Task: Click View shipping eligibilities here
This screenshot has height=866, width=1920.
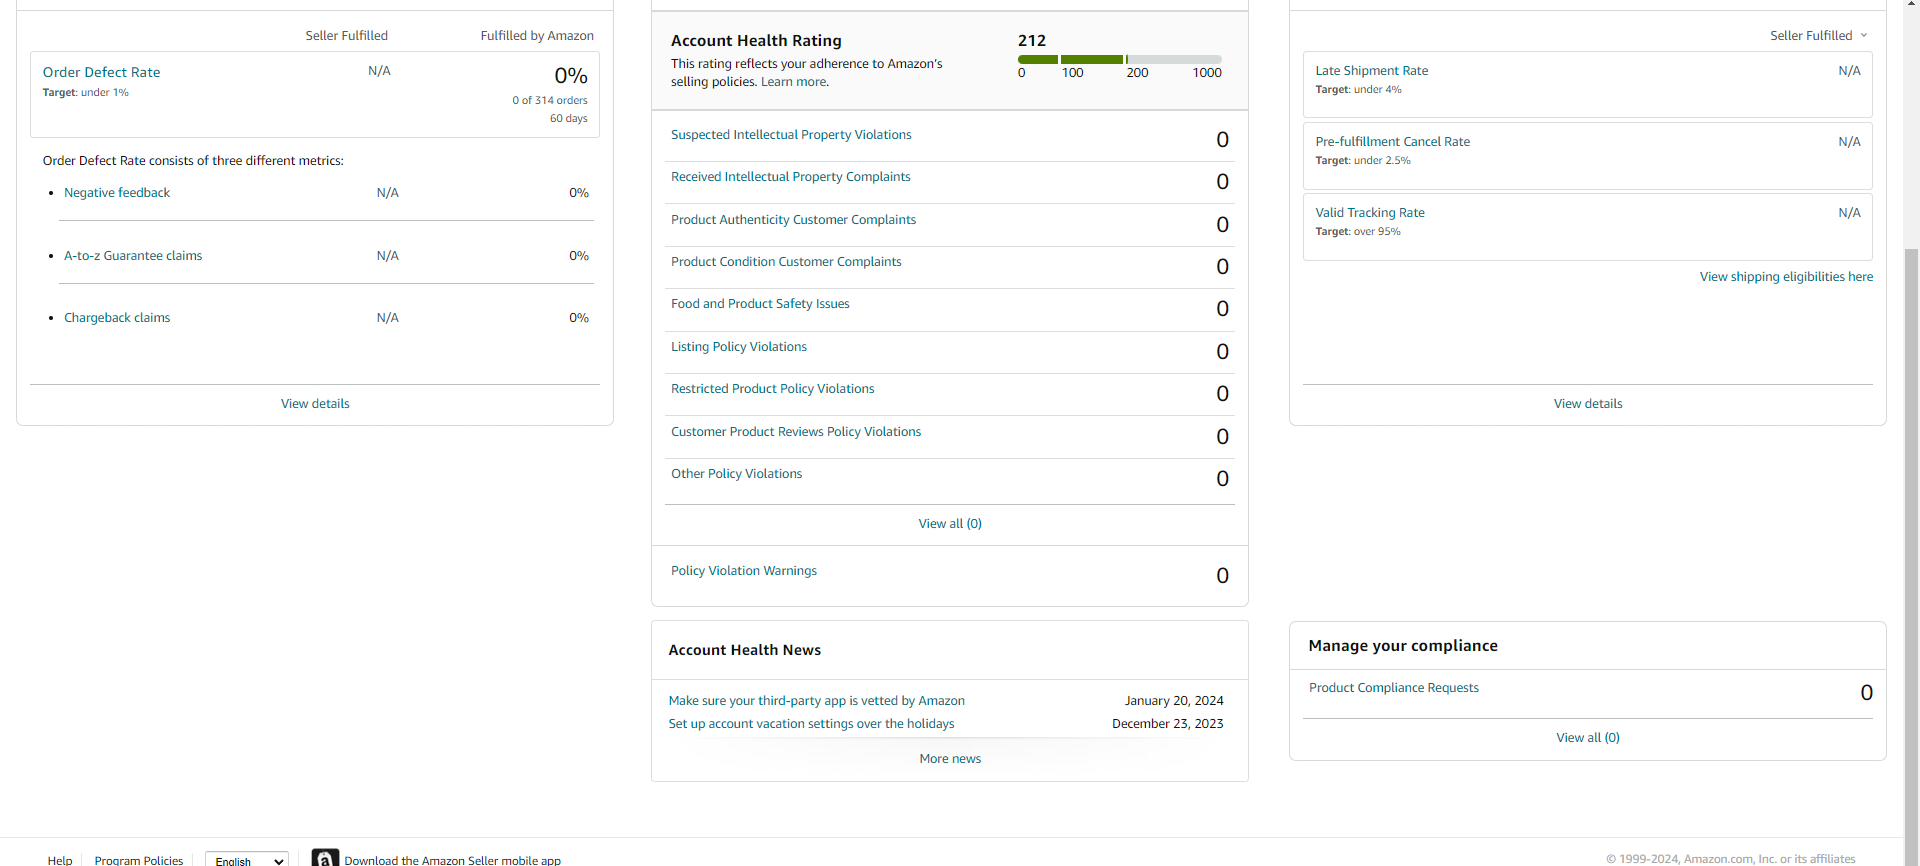Action: point(1786,276)
